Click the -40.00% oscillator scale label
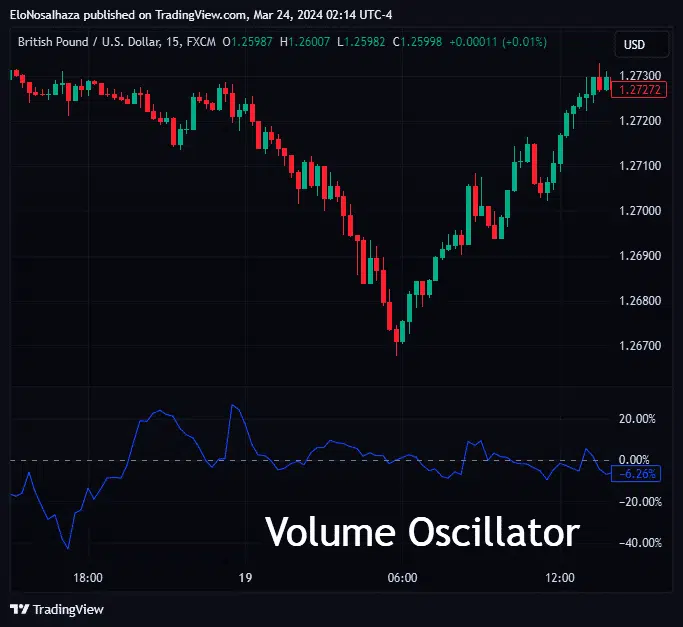The image size is (683, 627). (637, 543)
